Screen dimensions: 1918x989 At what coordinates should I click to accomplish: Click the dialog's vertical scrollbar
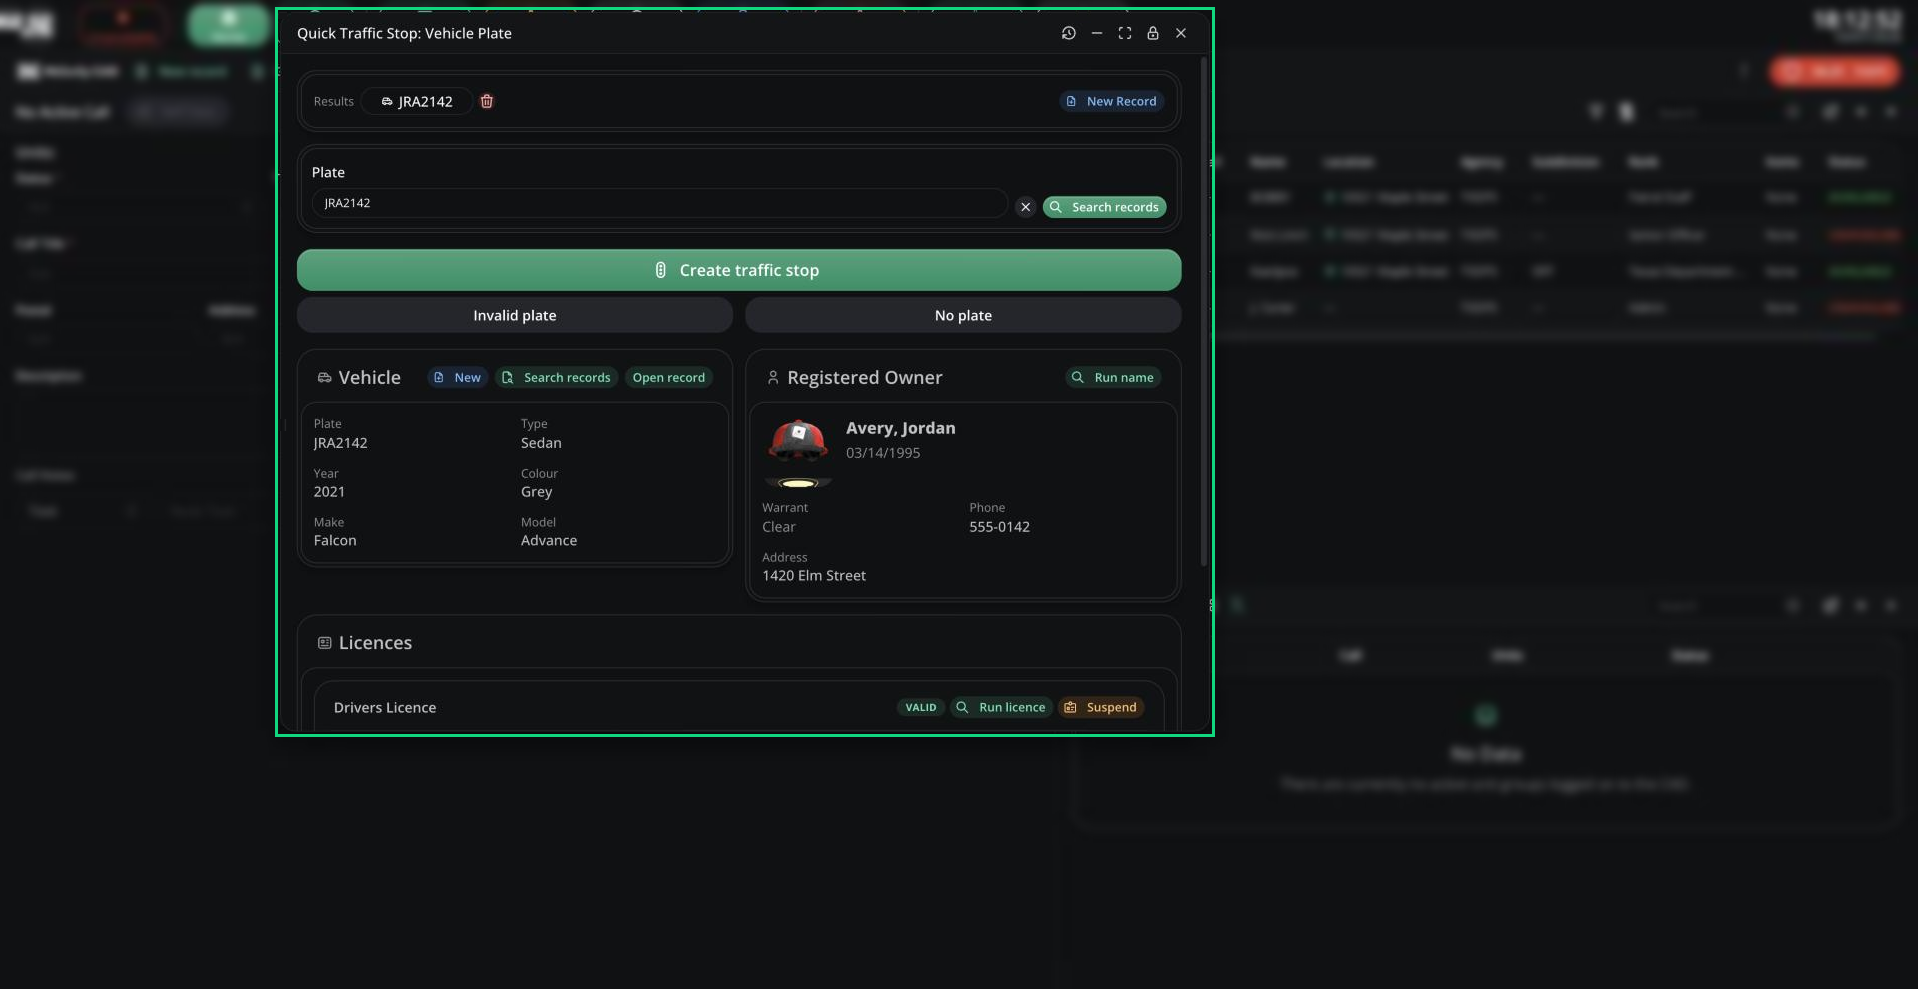[1204, 312]
